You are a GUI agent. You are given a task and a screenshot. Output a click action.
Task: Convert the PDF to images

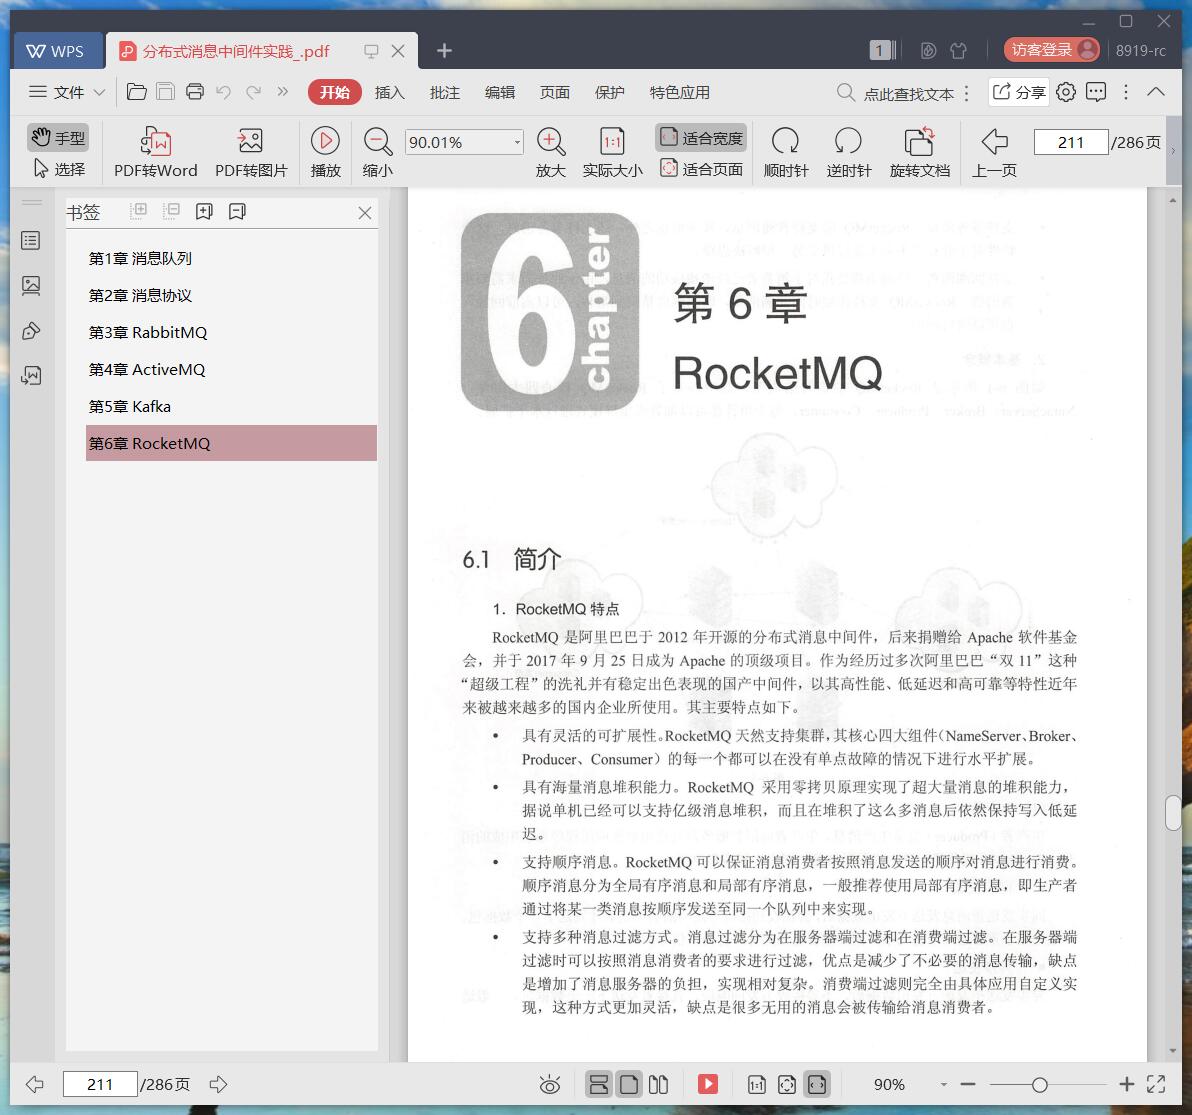(x=251, y=152)
